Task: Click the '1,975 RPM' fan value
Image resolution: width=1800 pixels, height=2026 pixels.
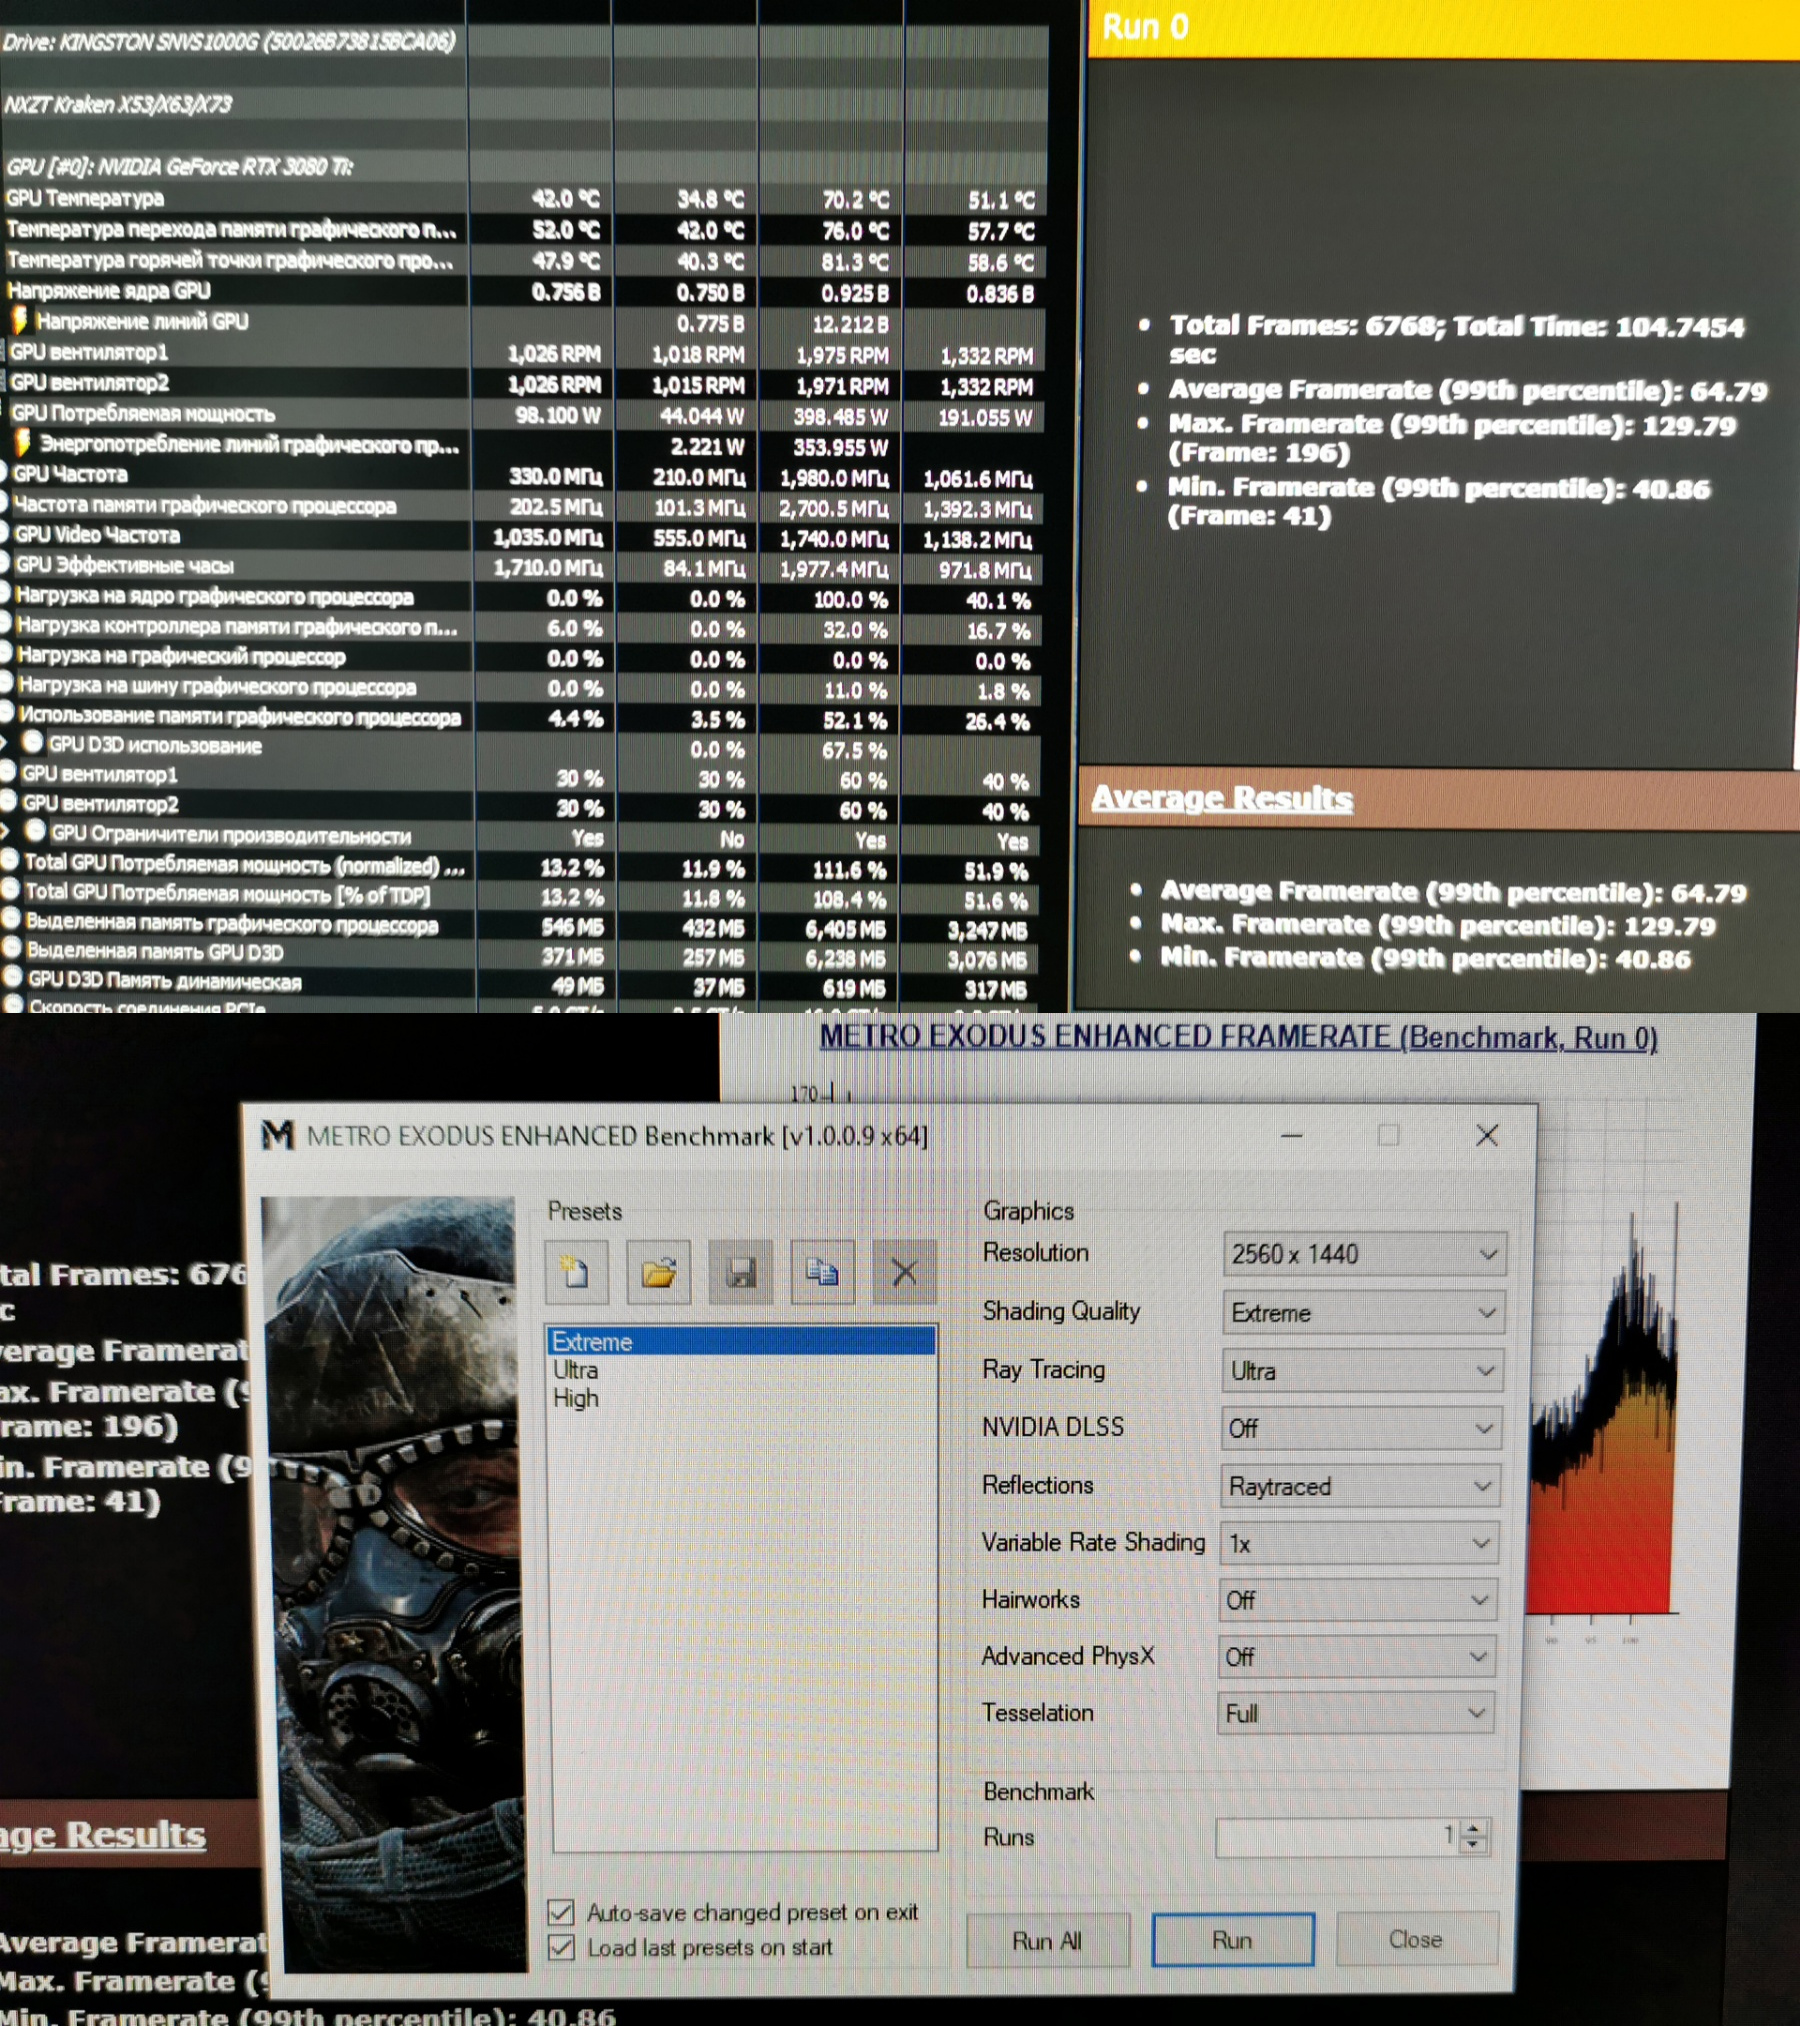Action: 842,355
